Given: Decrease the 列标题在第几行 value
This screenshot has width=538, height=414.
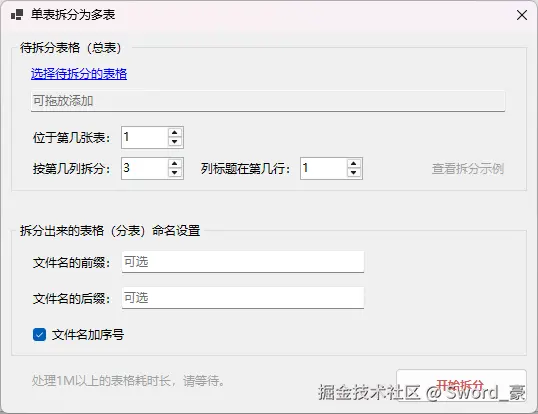Looking at the screenshot, I should tap(354, 173).
